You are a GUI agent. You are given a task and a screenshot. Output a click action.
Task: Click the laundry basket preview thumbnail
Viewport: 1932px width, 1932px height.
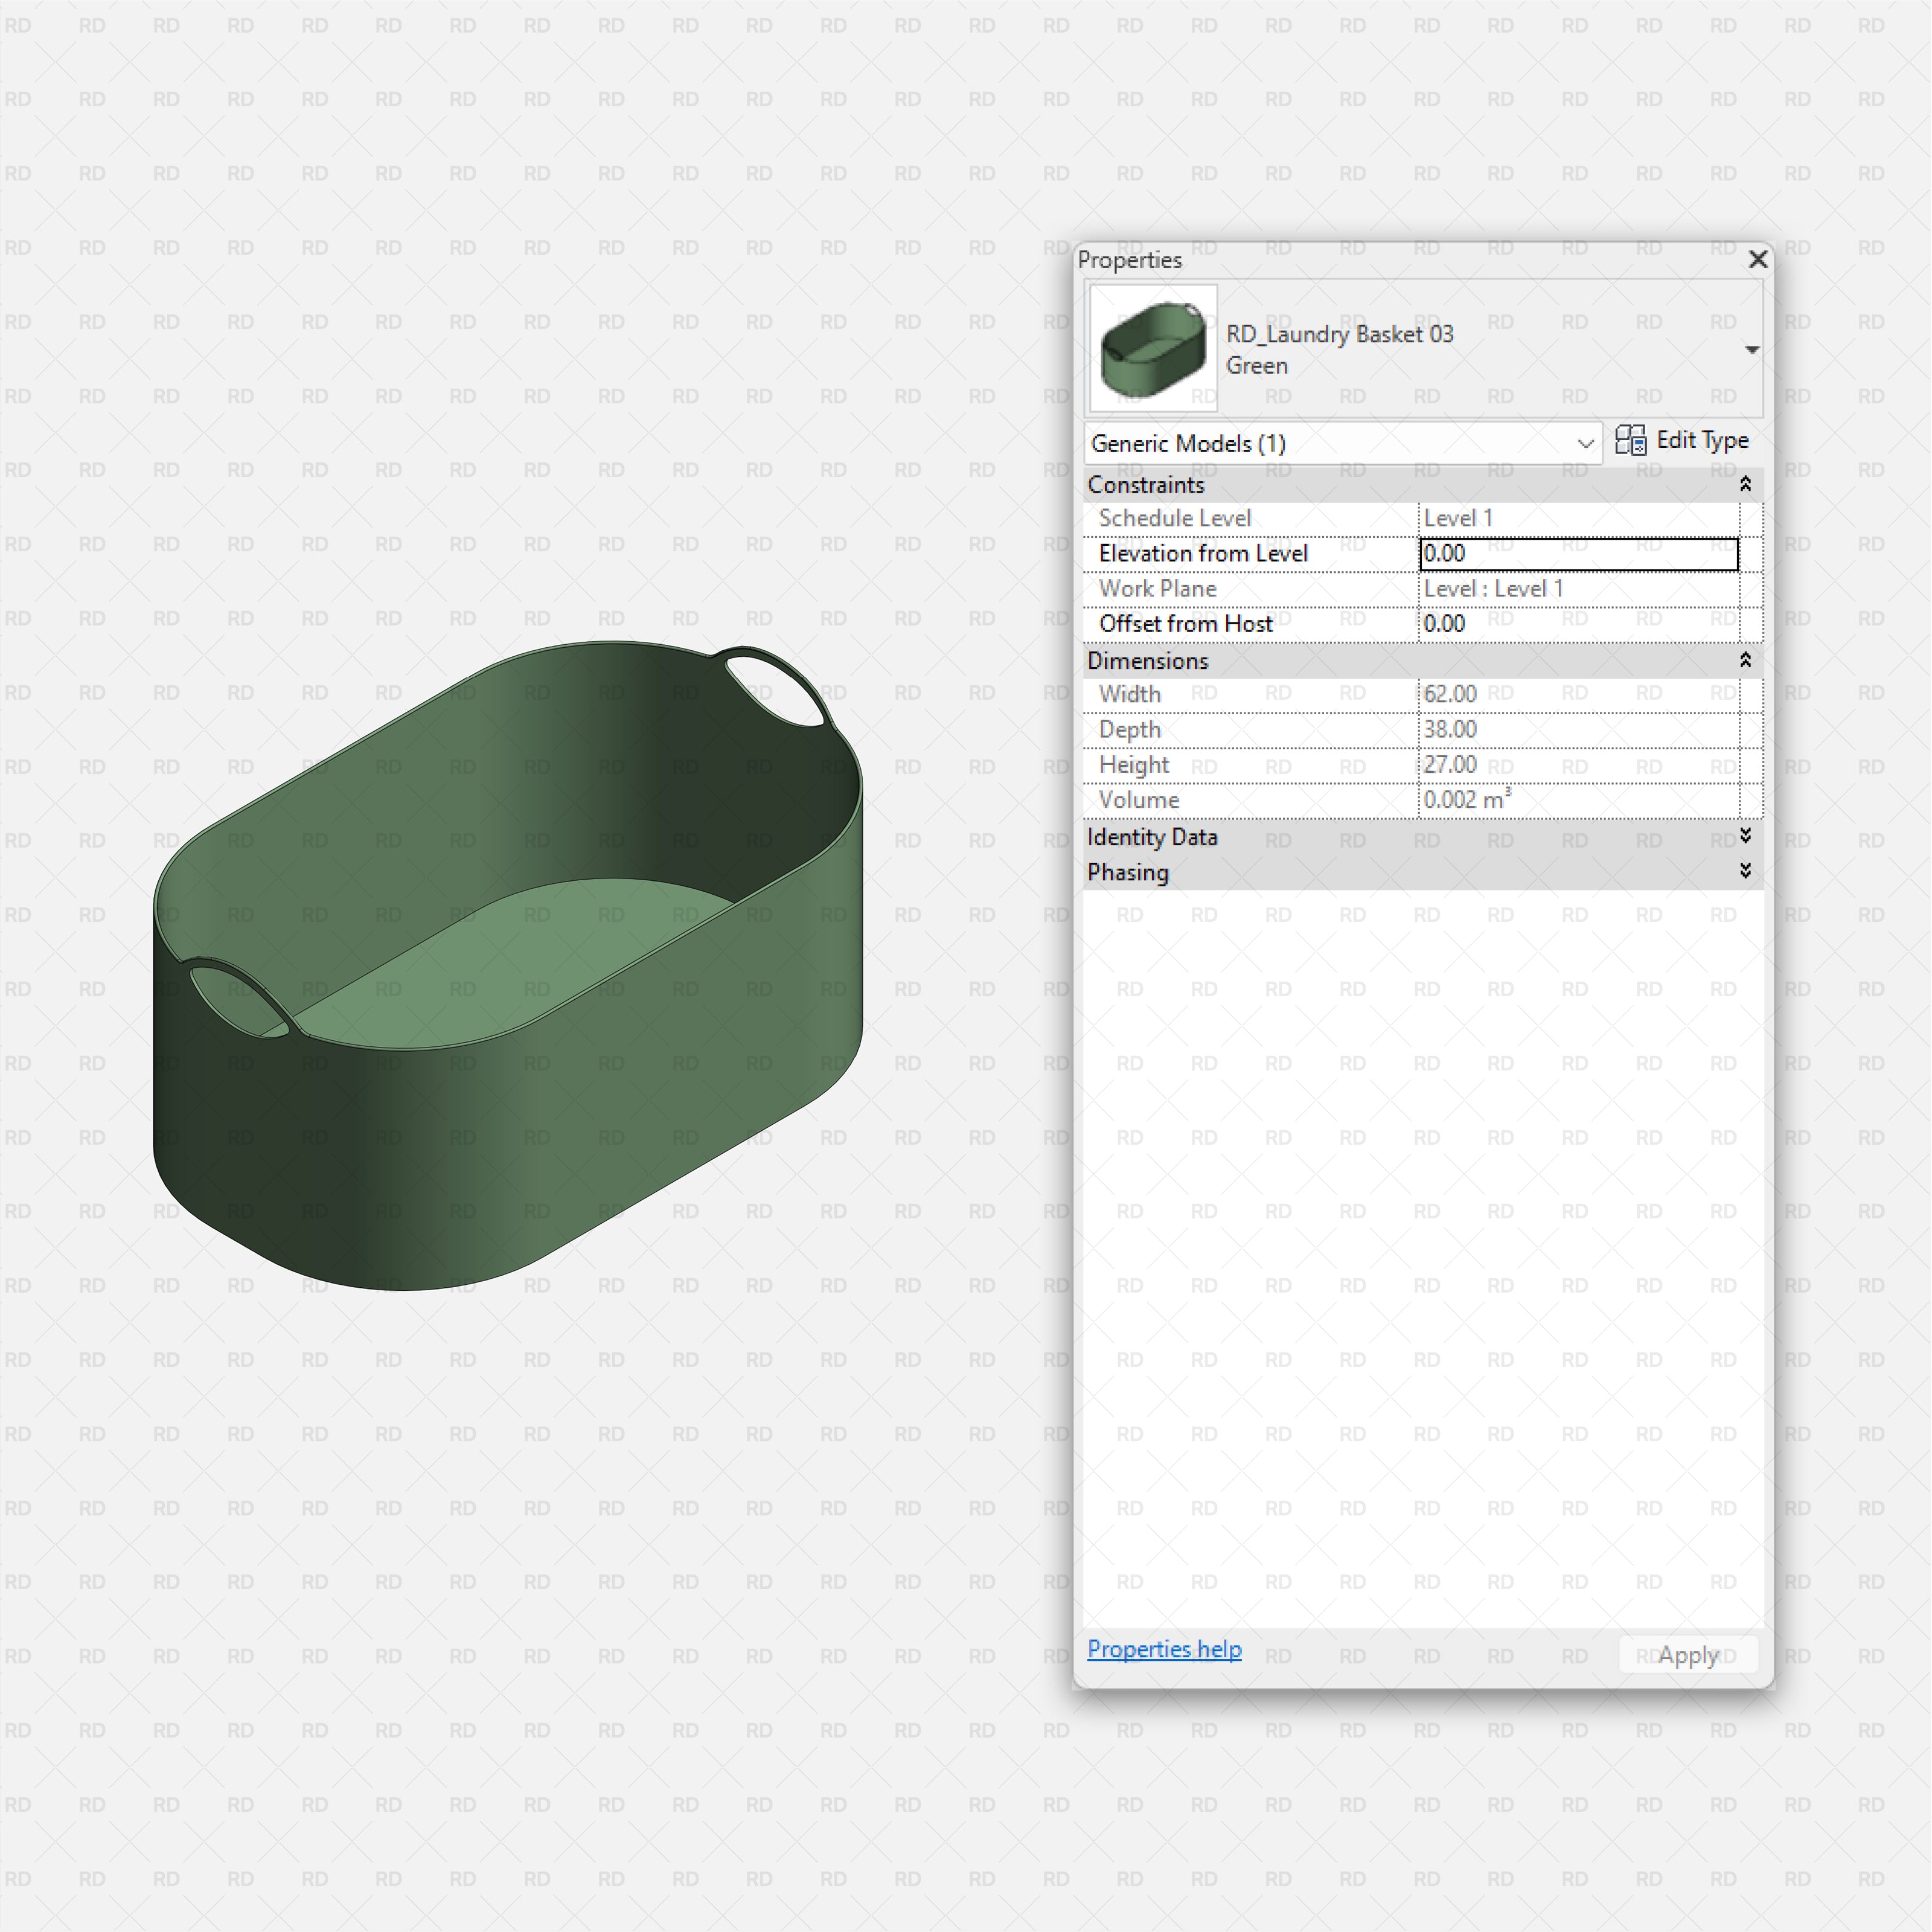1152,349
